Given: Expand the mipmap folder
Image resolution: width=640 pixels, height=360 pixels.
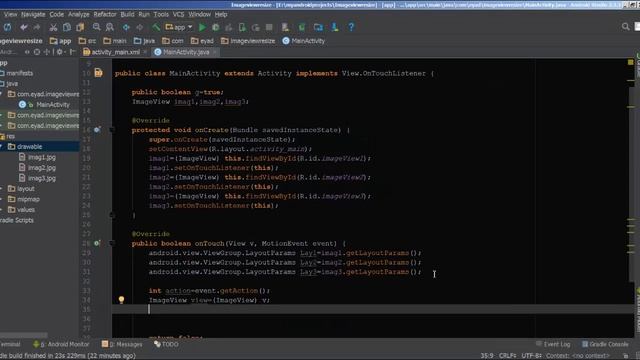Looking at the screenshot, I should [2, 199].
